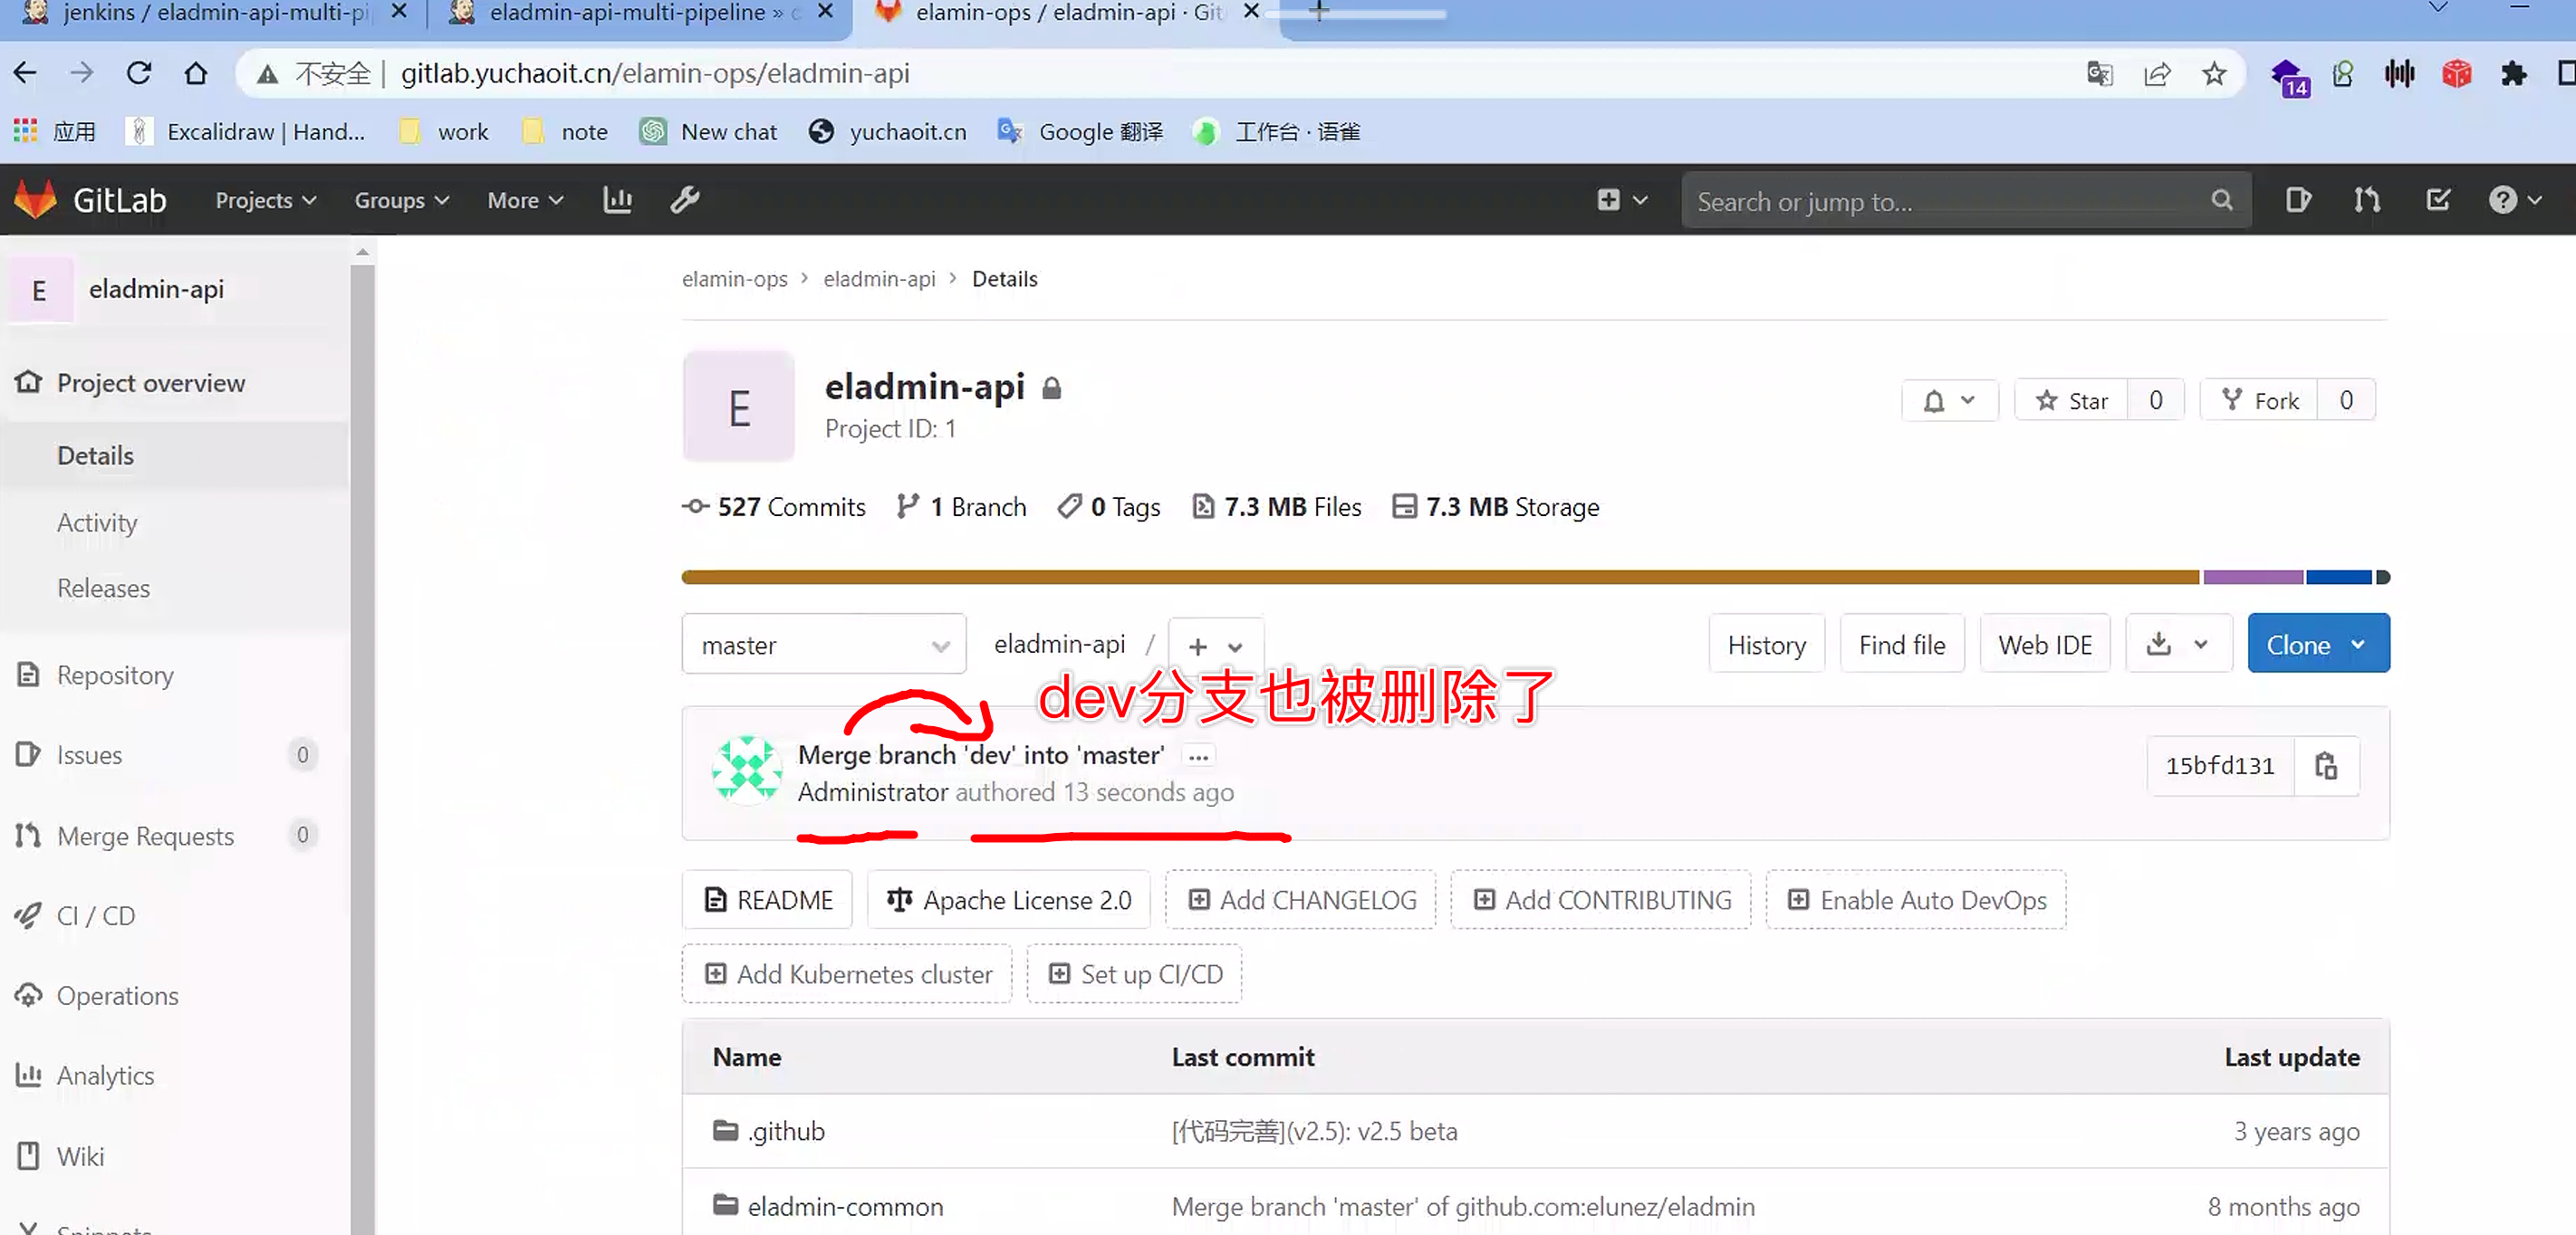The width and height of the screenshot is (2576, 1235).
Task: Open the To-Do list icon
Action: click(2437, 200)
